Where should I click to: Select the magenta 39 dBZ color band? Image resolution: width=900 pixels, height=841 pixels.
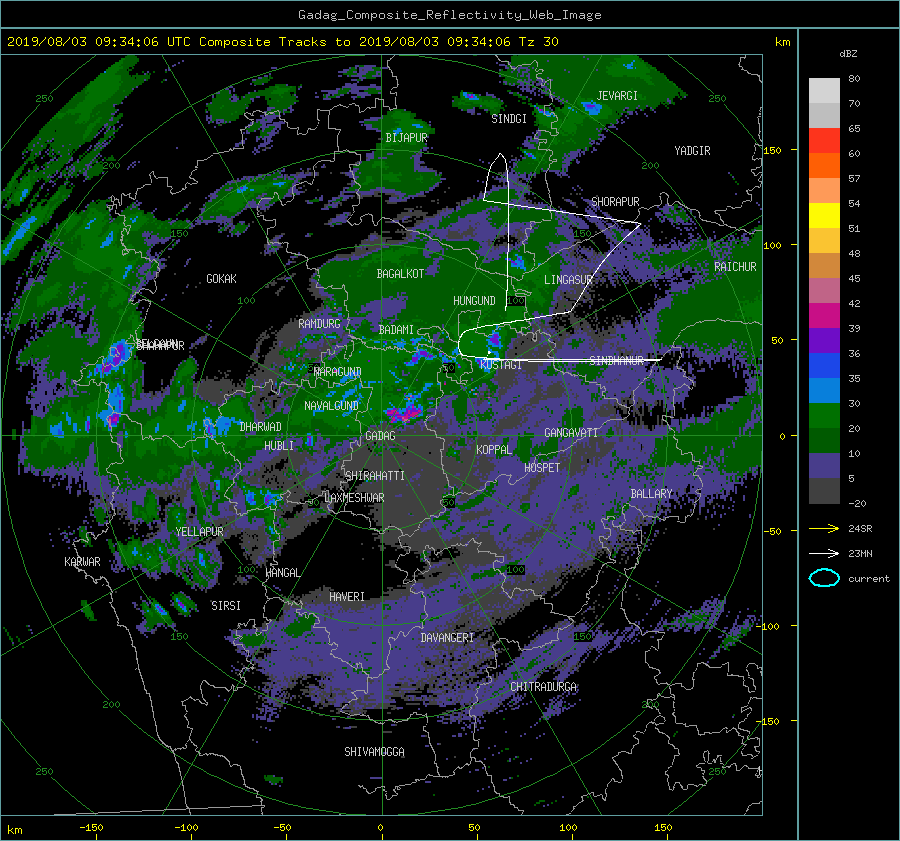point(824,316)
